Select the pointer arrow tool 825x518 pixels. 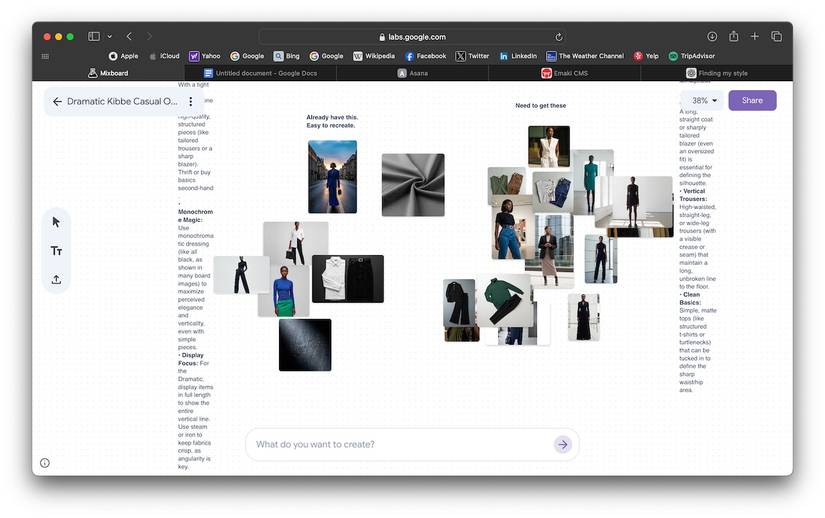[x=56, y=222]
